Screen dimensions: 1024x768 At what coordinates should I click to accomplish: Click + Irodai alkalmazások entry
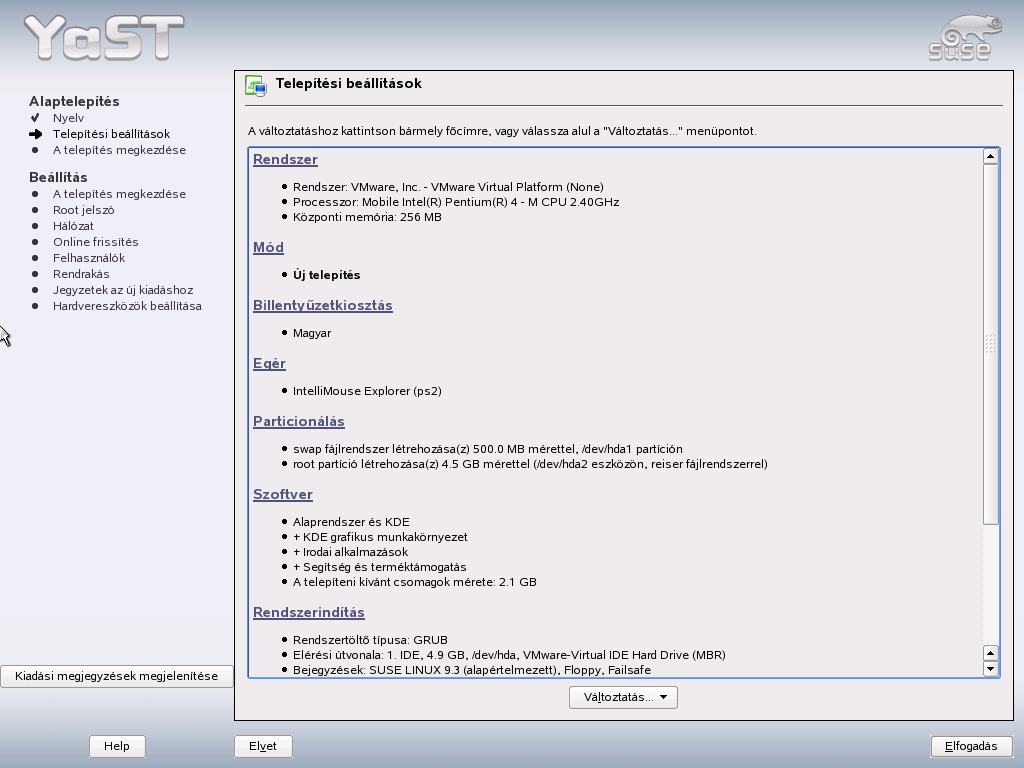coord(351,552)
